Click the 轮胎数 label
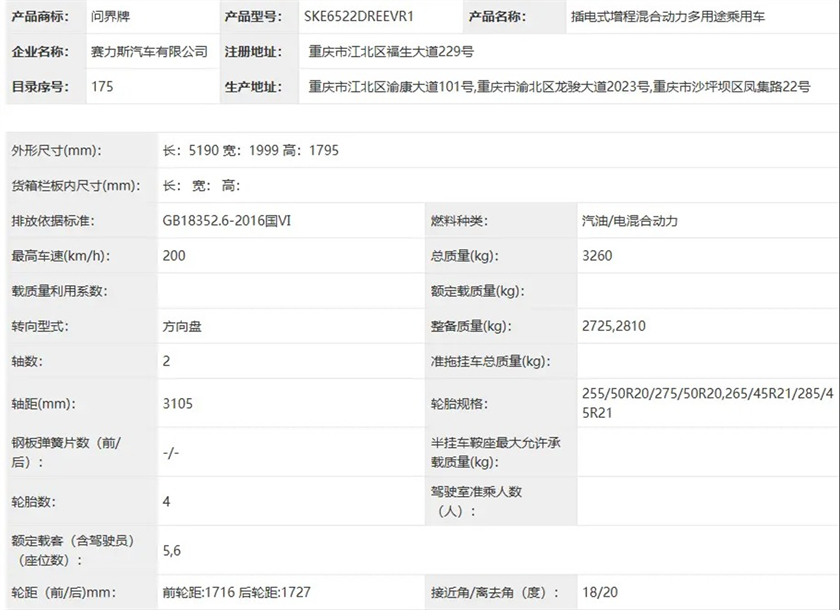The width and height of the screenshot is (840, 610). [x=33, y=501]
